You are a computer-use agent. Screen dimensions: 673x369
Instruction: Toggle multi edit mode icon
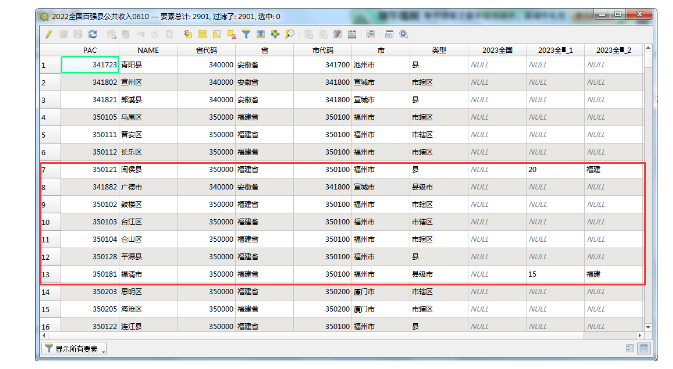click(64, 34)
